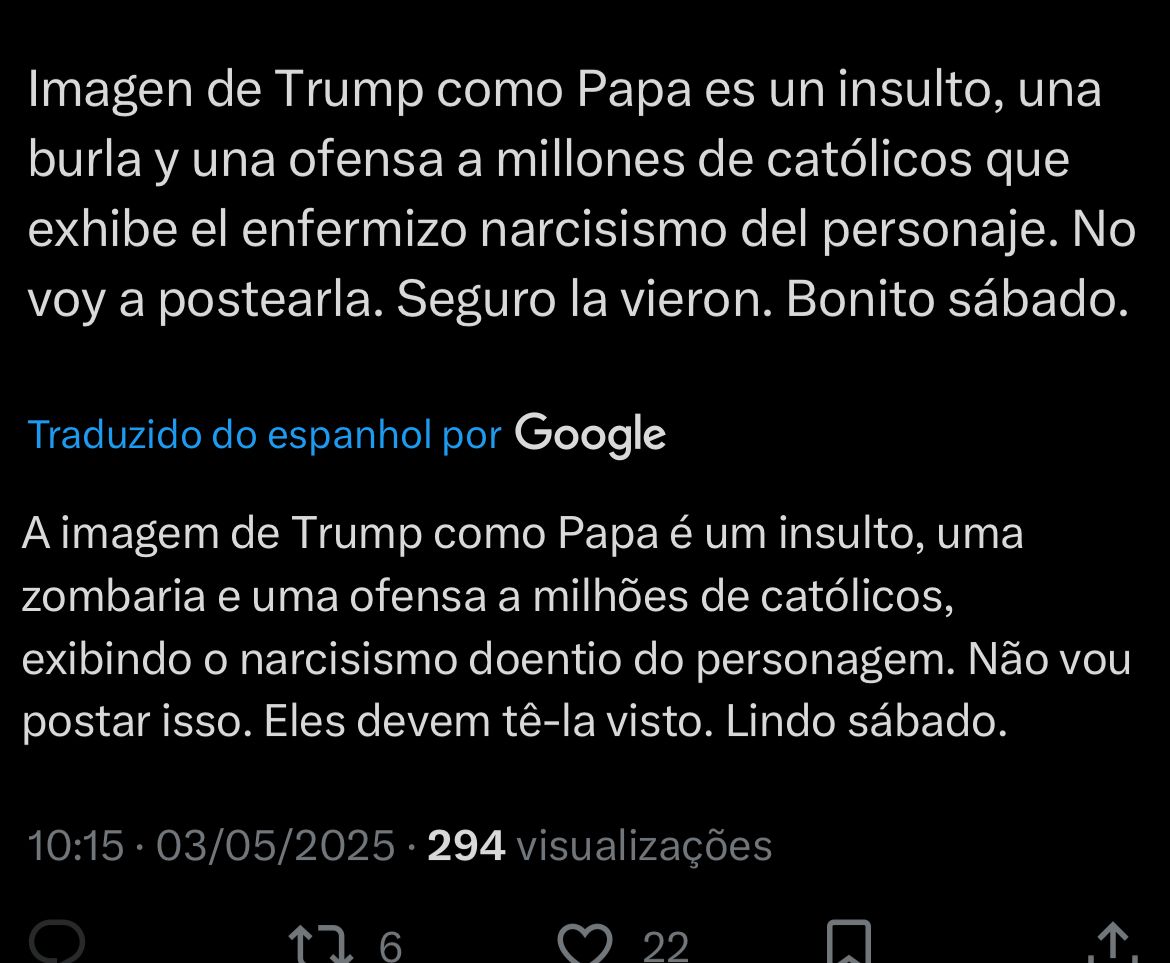Screen dimensions: 1170x963
Task: View the 294 view count number
Action: tap(466, 846)
